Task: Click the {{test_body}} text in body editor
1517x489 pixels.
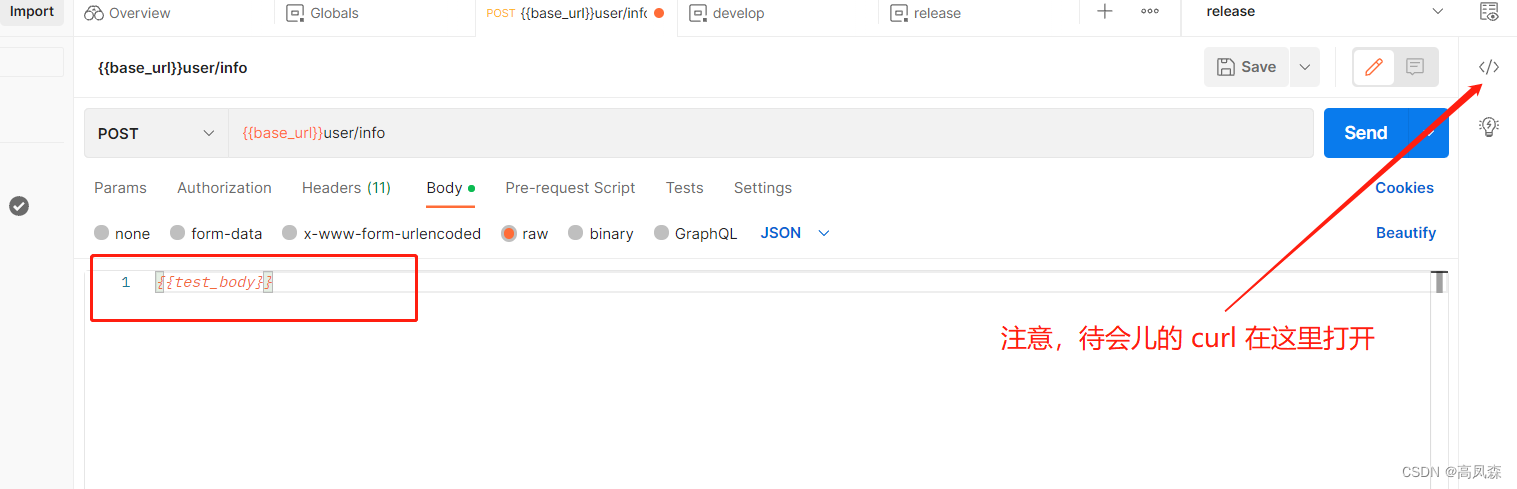Action: (x=215, y=282)
